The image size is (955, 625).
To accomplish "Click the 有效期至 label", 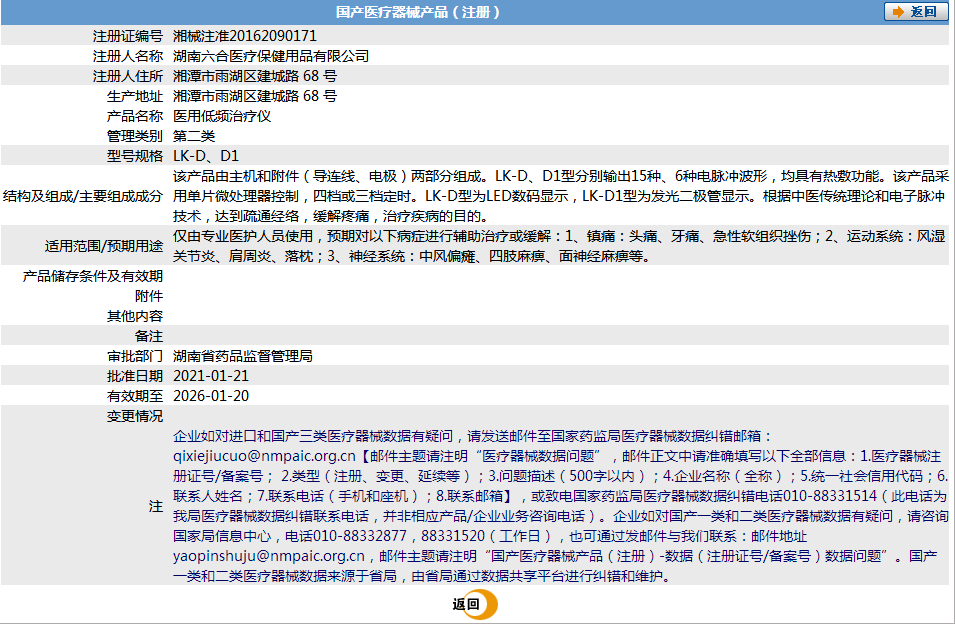I will coord(135,396).
